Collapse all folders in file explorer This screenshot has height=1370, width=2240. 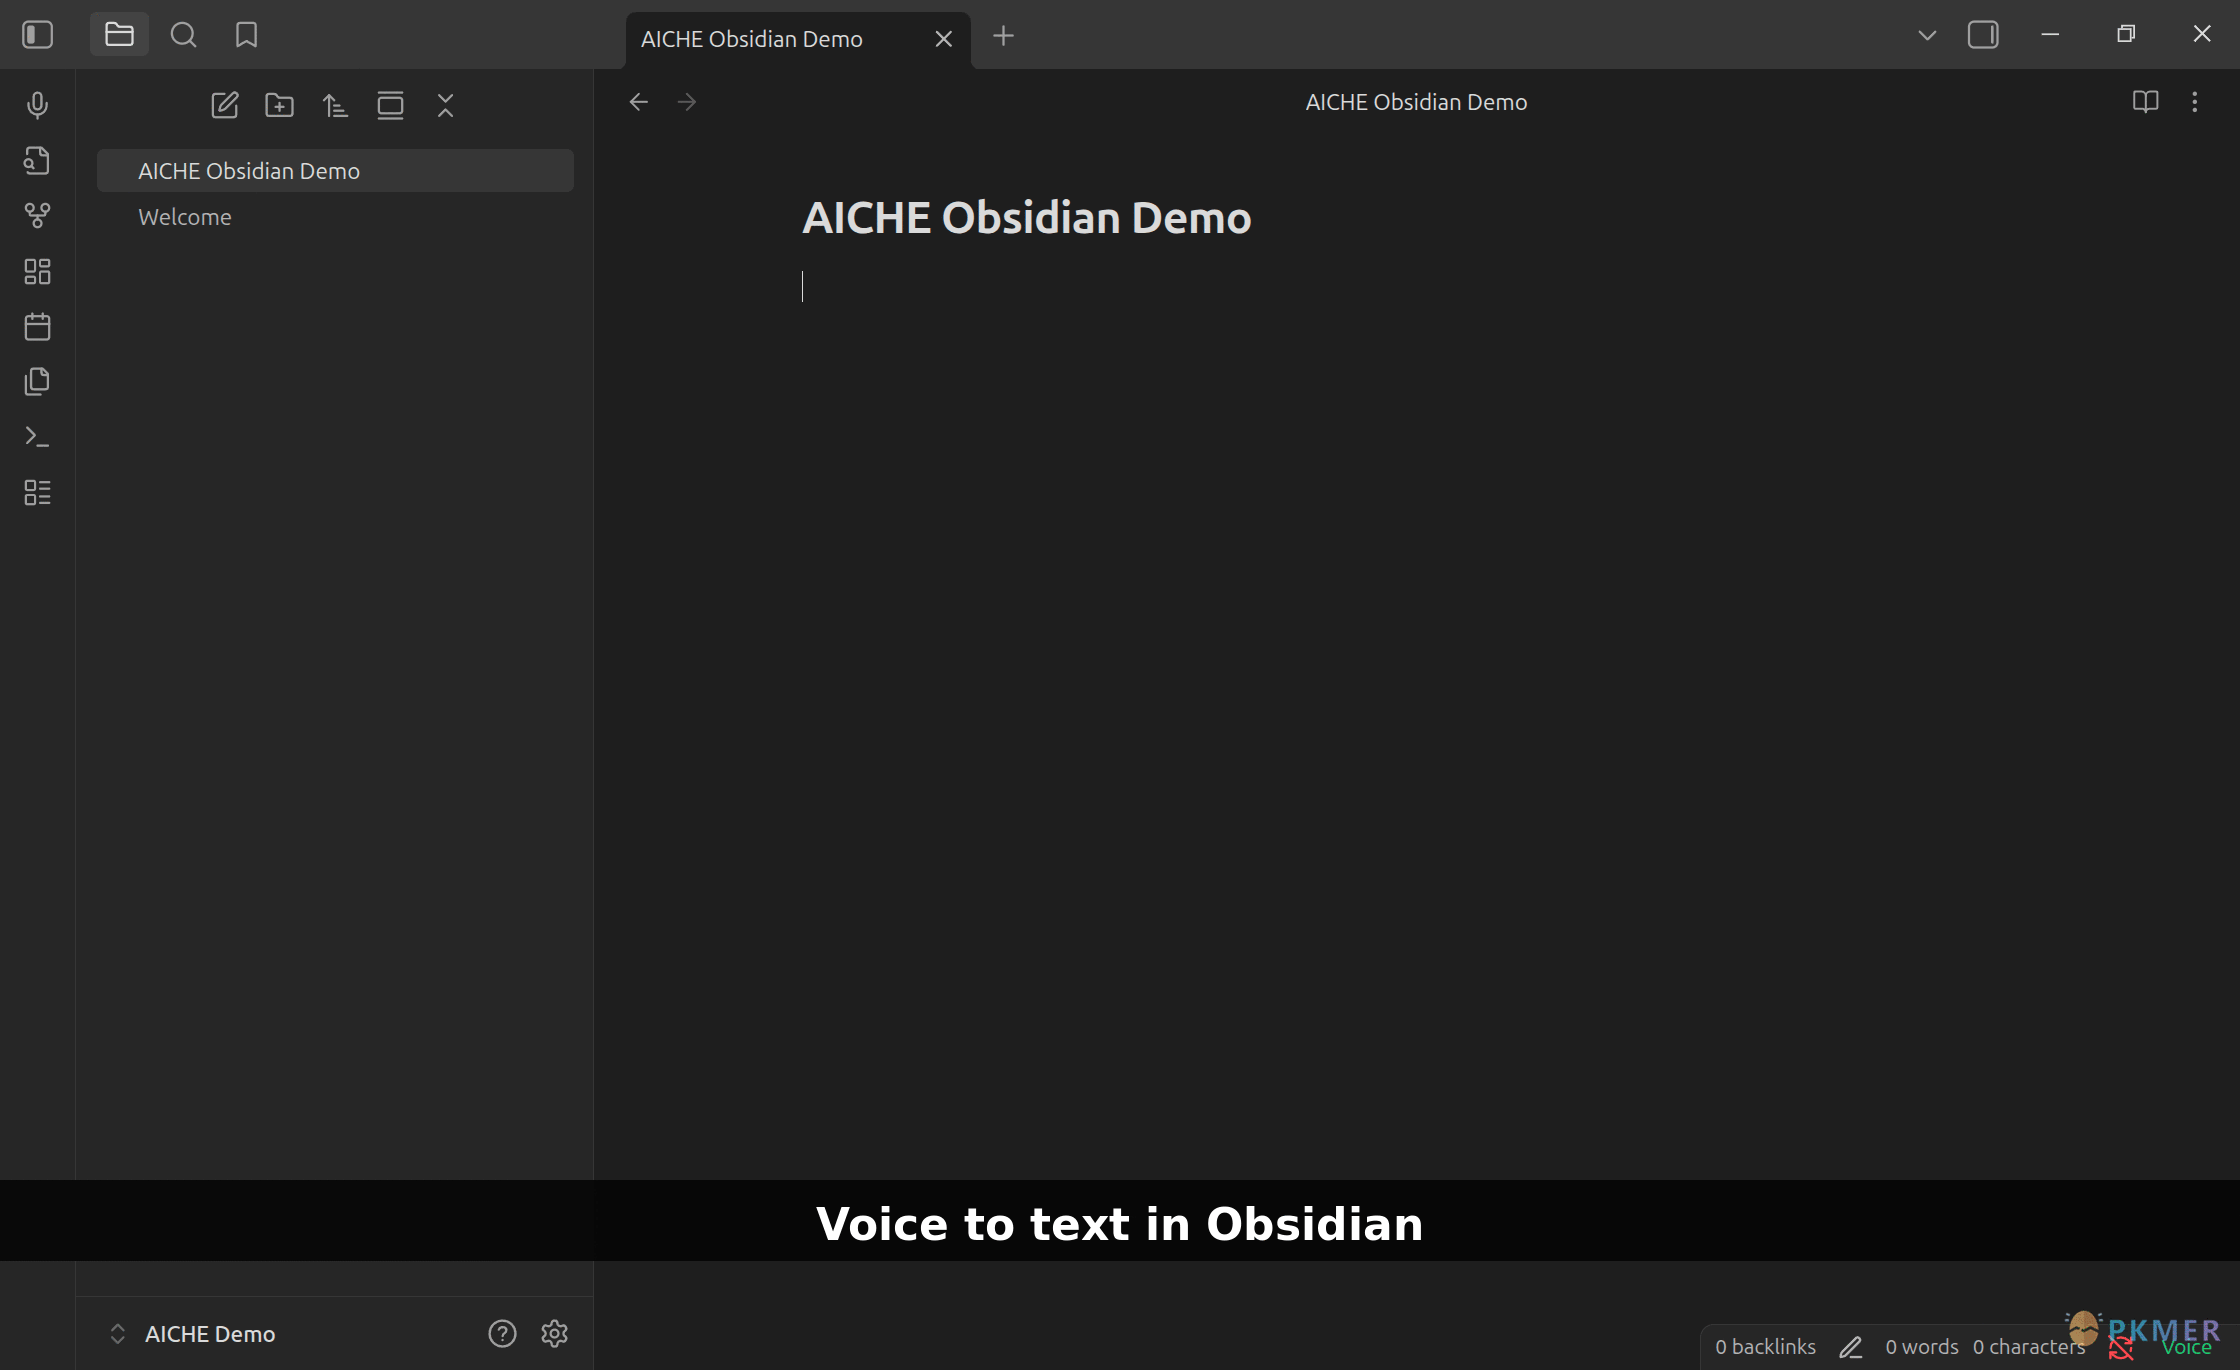[x=445, y=105]
